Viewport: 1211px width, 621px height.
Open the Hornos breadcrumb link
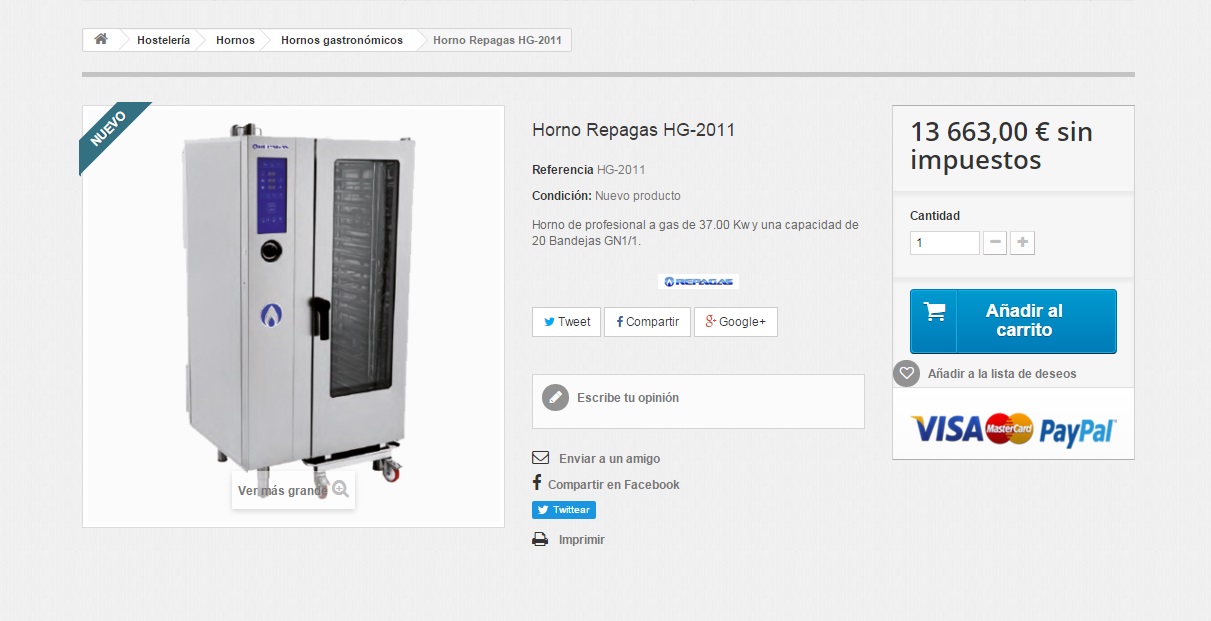(235, 40)
